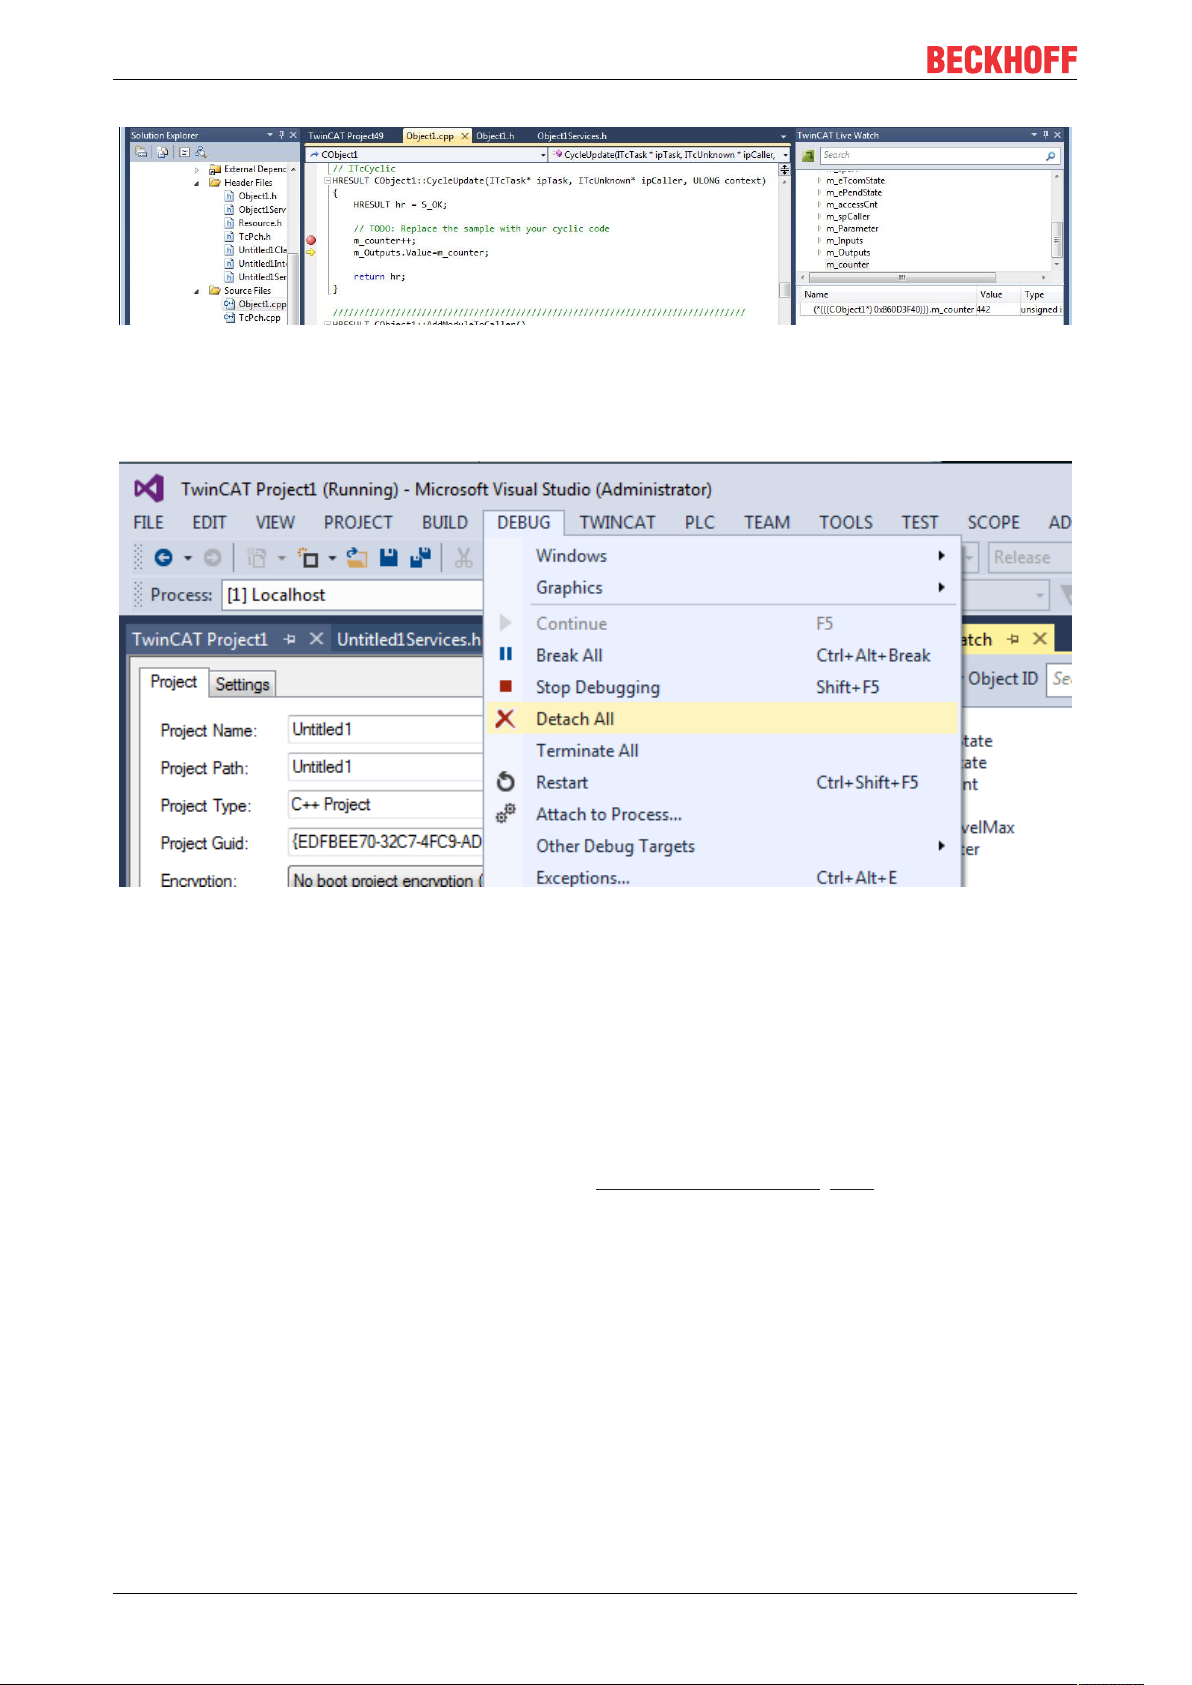Click the red square Stop Debugging icon
Image resolution: width=1192 pixels, height=1685 pixels.
click(x=506, y=686)
